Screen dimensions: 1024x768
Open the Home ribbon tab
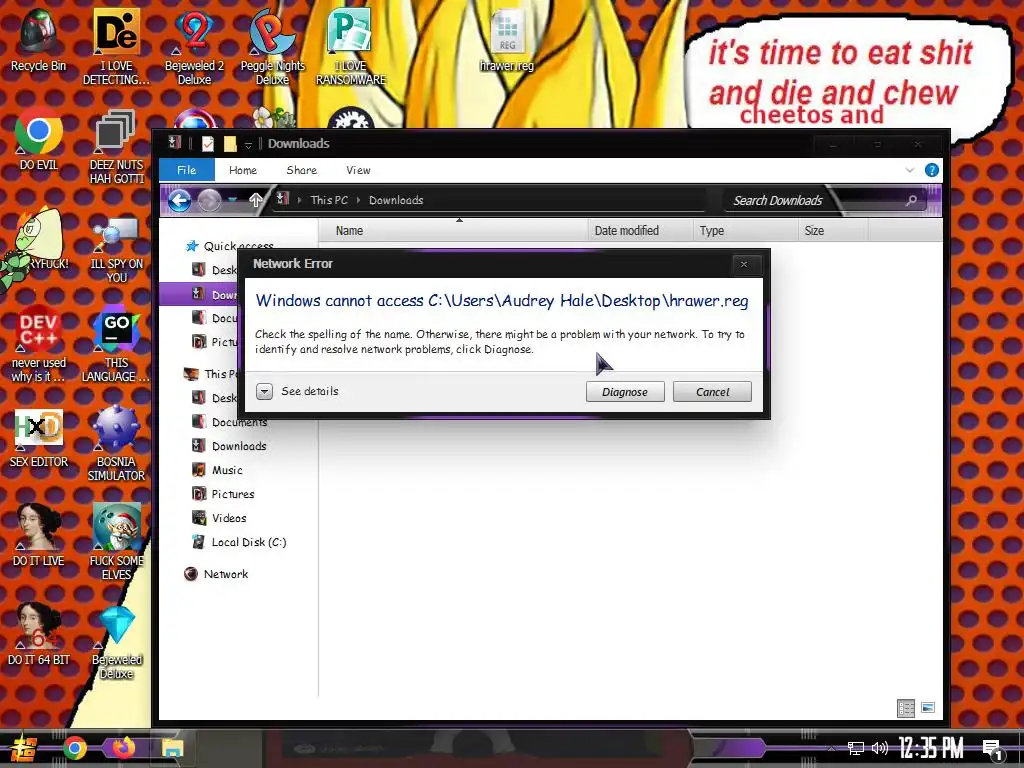(243, 170)
